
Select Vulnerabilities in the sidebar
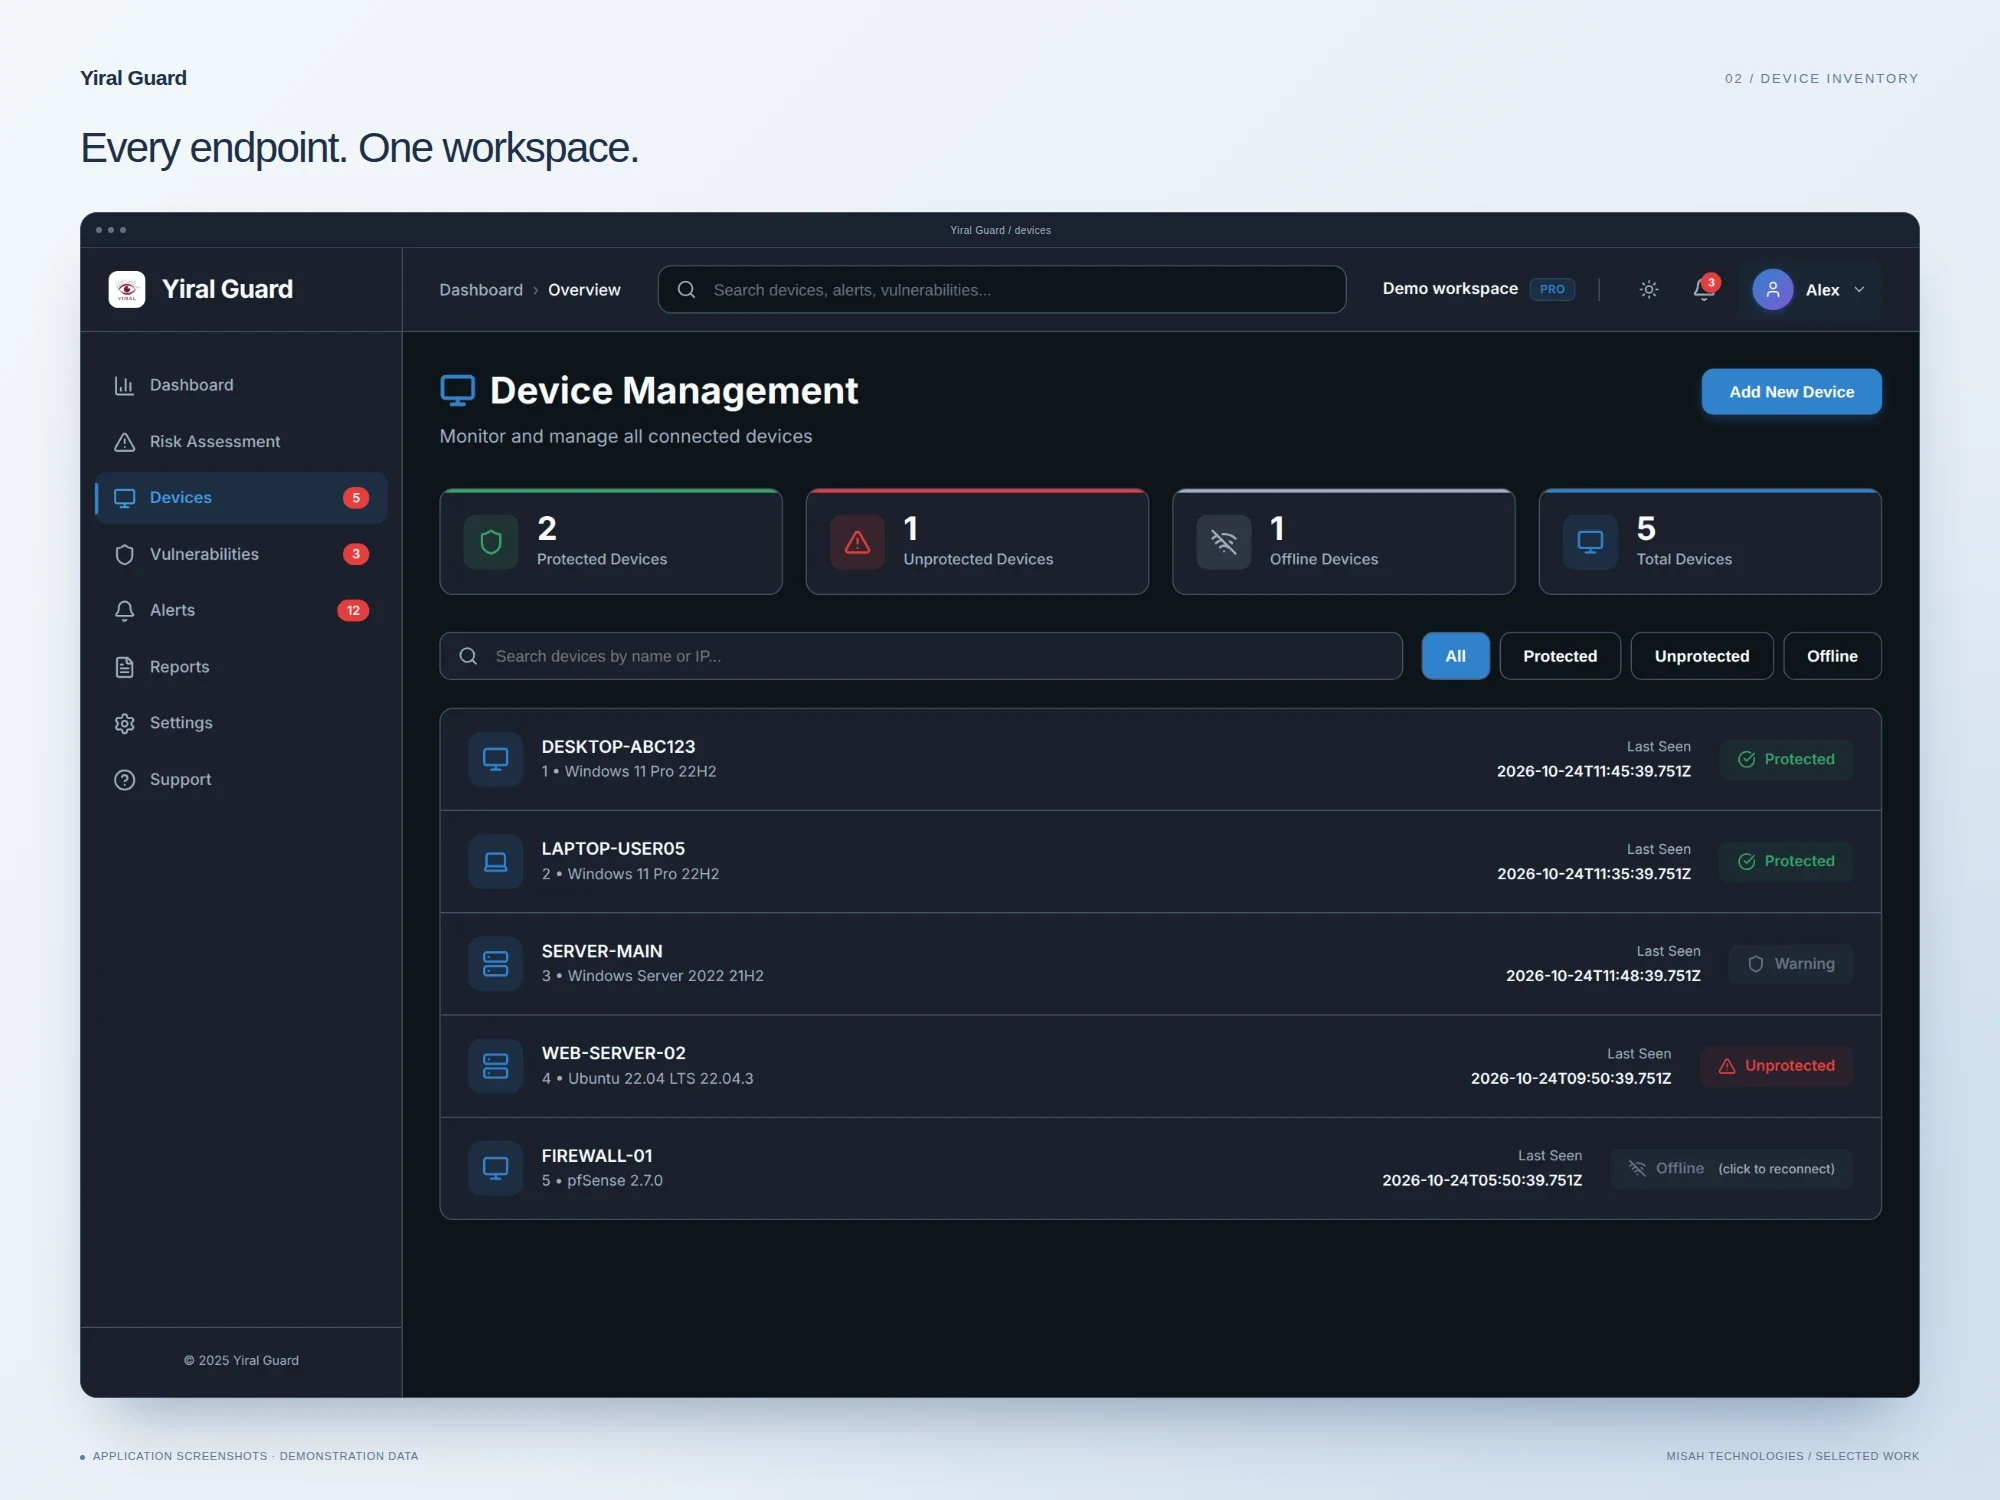[x=241, y=554]
